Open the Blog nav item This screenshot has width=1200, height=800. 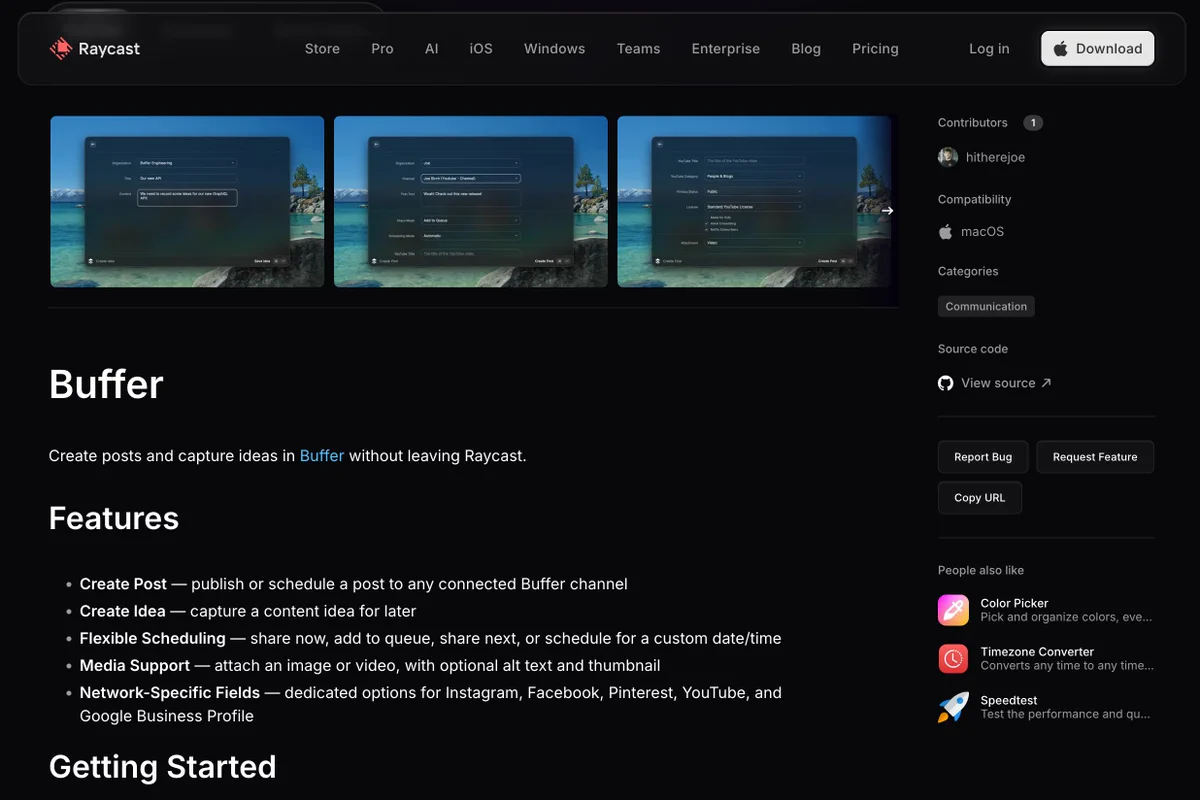tap(806, 48)
